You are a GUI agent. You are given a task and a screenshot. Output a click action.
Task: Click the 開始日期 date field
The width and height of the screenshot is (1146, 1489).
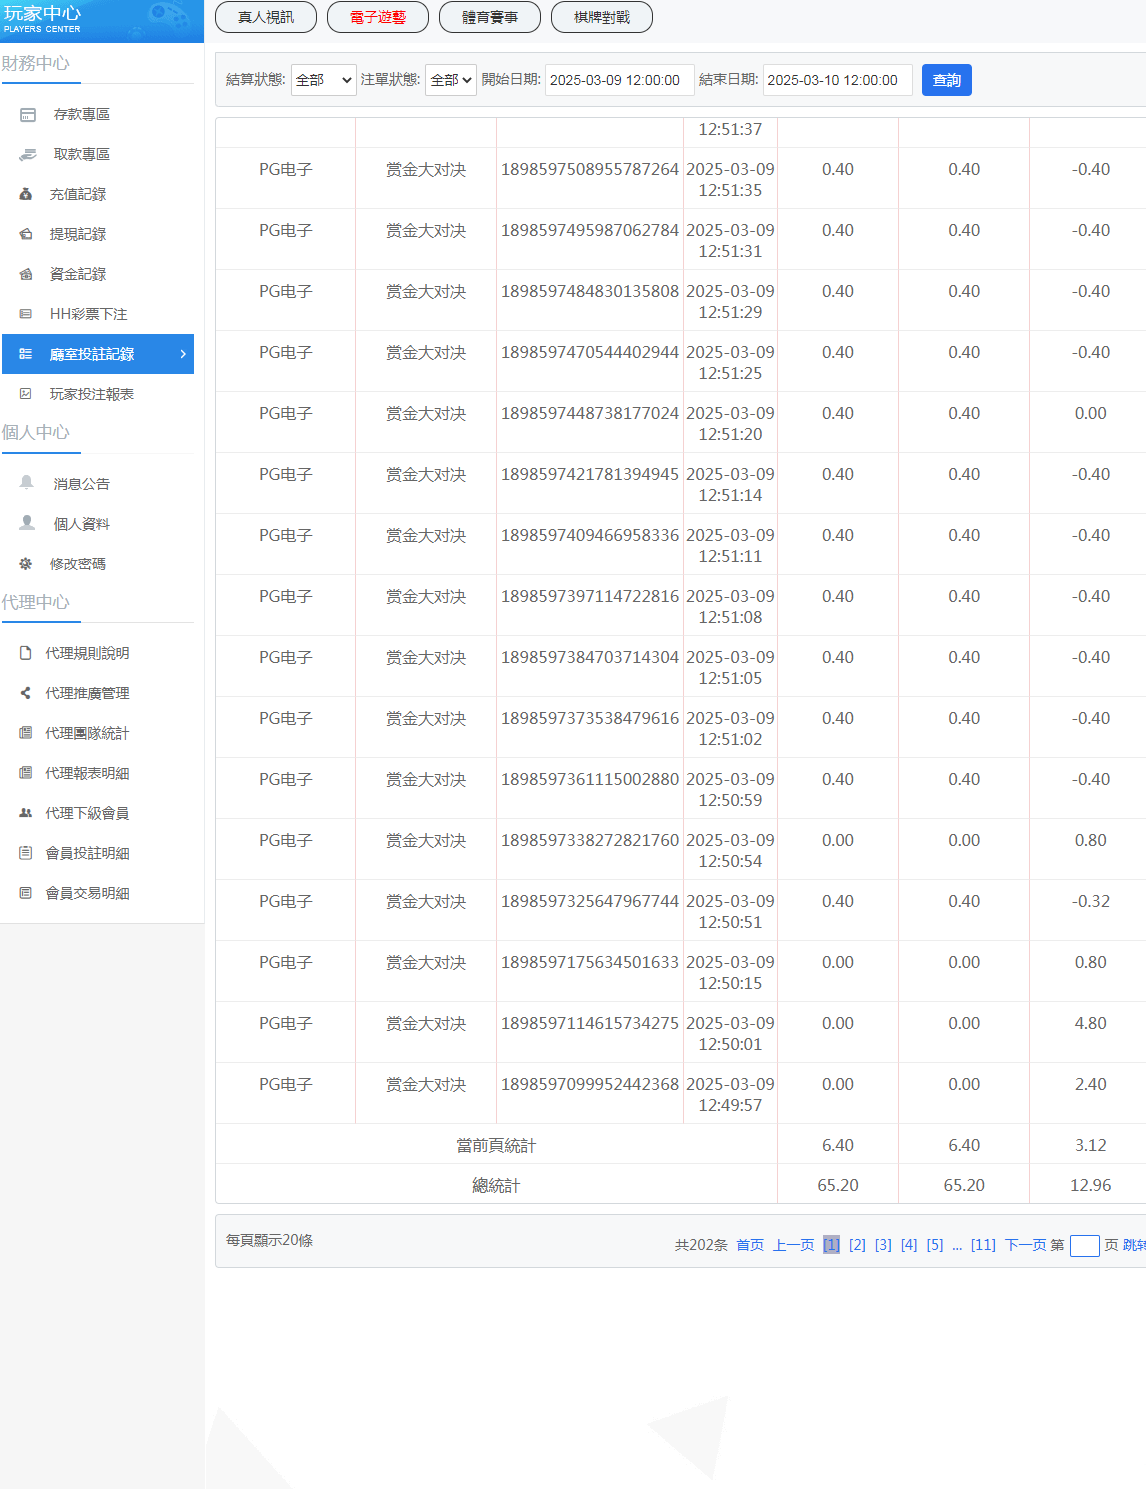pos(619,80)
